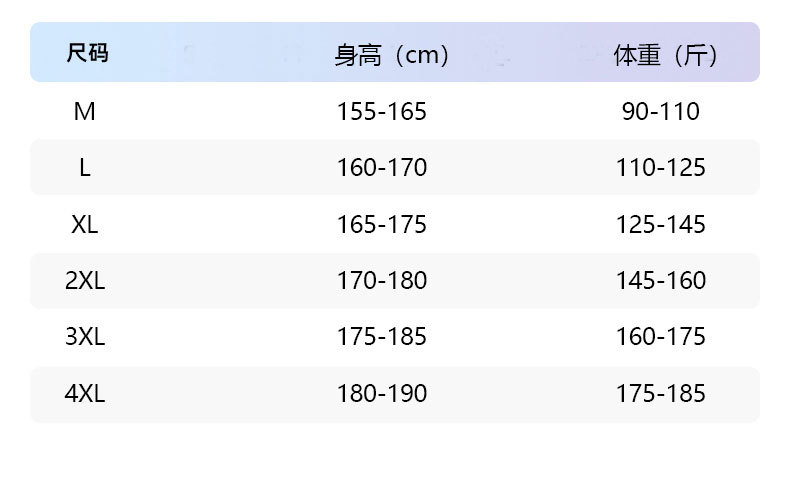Select the 3XL size label
This screenshot has width=790, height=477.
(85, 337)
